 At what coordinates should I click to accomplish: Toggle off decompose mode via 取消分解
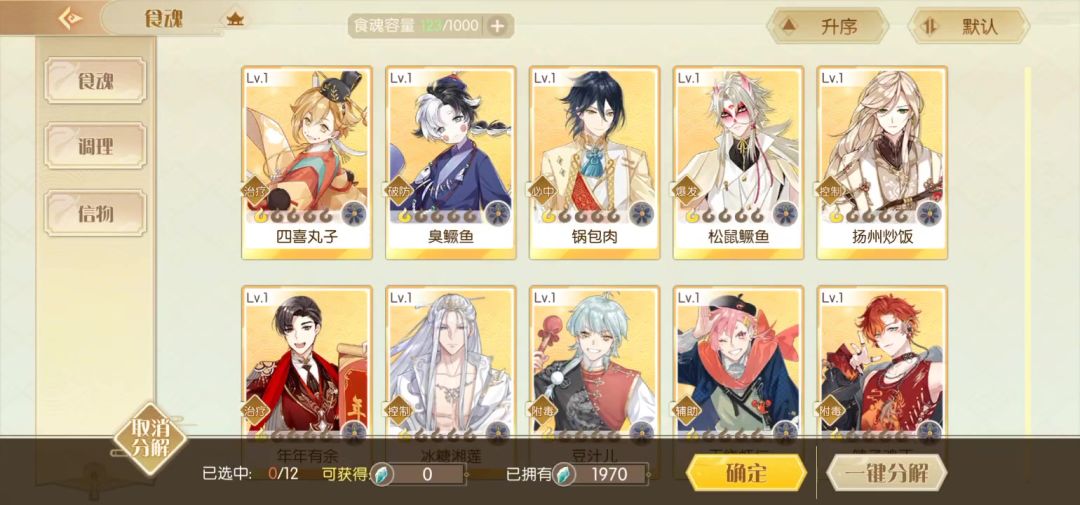(150, 439)
